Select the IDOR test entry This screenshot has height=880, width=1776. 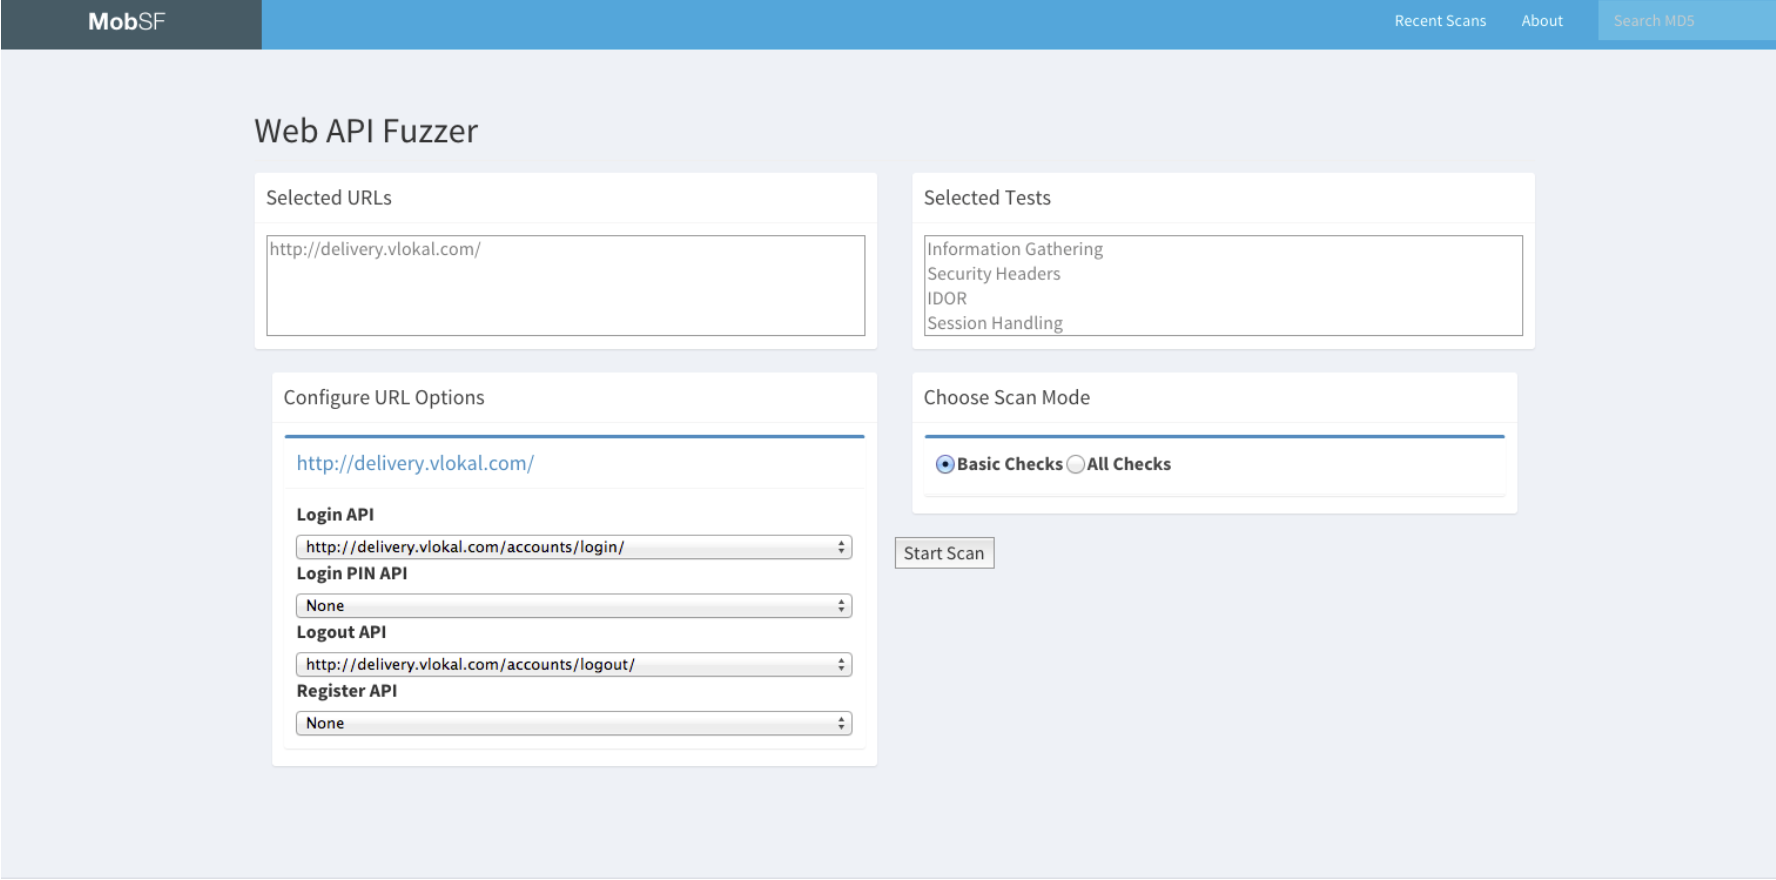coord(947,298)
